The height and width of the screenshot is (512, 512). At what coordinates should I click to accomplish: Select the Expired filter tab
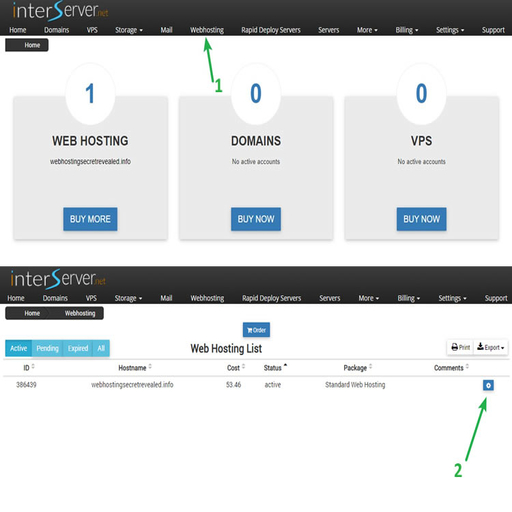tap(78, 348)
